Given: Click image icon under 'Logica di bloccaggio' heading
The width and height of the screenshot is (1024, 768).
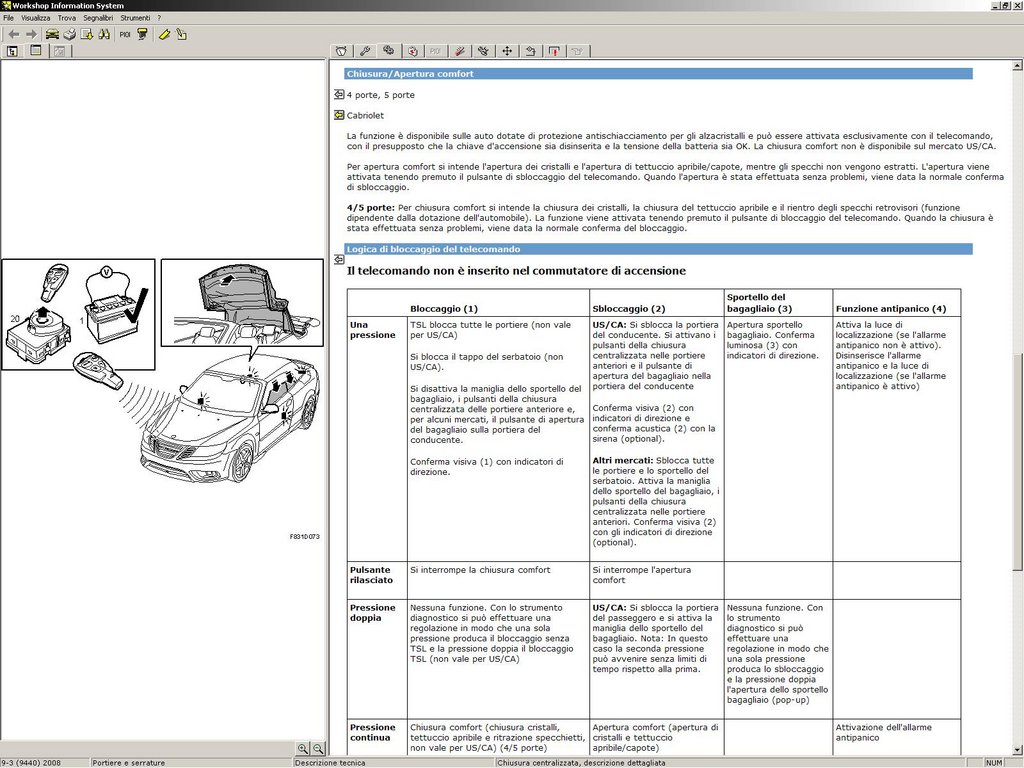Looking at the screenshot, I should point(339,259).
